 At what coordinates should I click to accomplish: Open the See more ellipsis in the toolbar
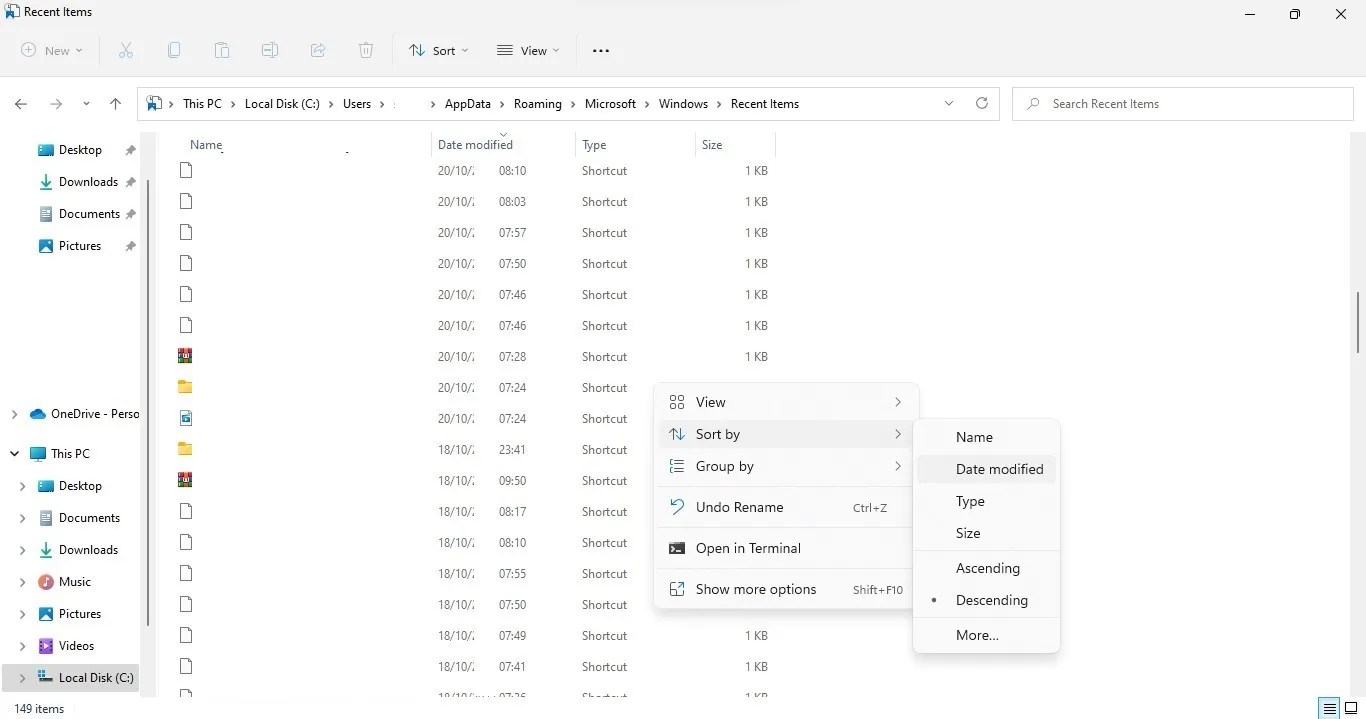click(x=601, y=50)
